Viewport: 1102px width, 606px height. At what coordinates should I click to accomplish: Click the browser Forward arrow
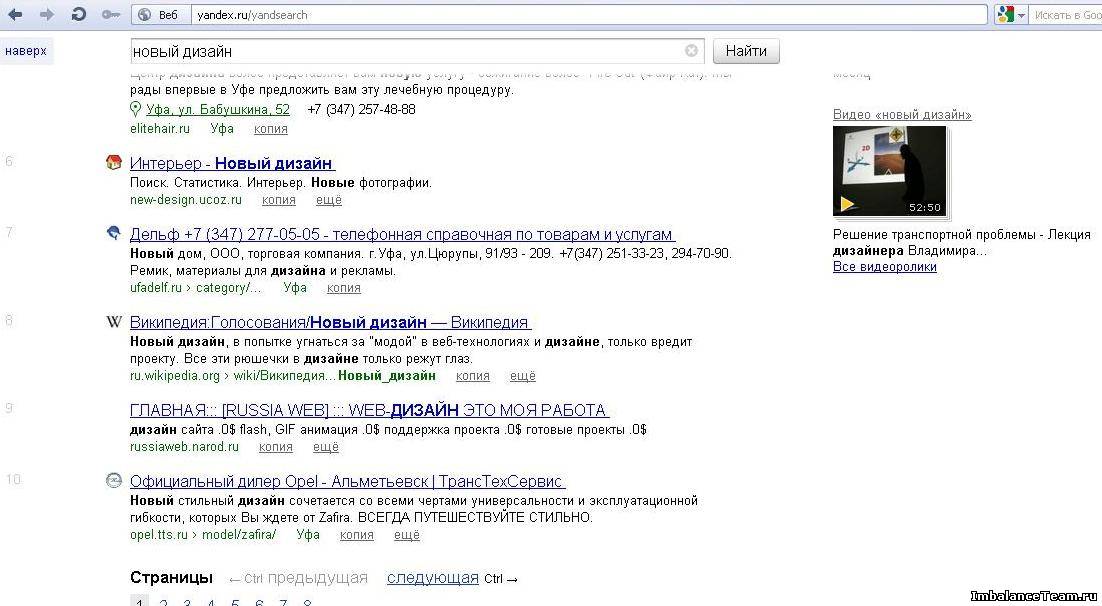pos(46,15)
